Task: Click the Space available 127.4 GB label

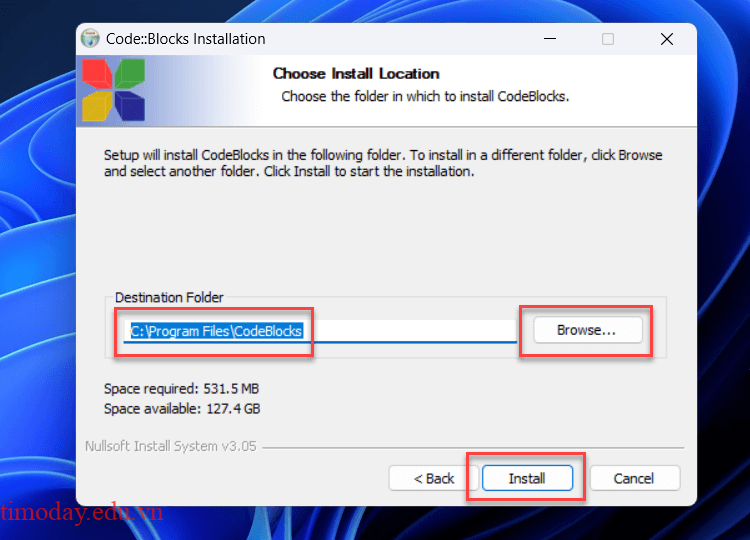Action: tap(182, 408)
